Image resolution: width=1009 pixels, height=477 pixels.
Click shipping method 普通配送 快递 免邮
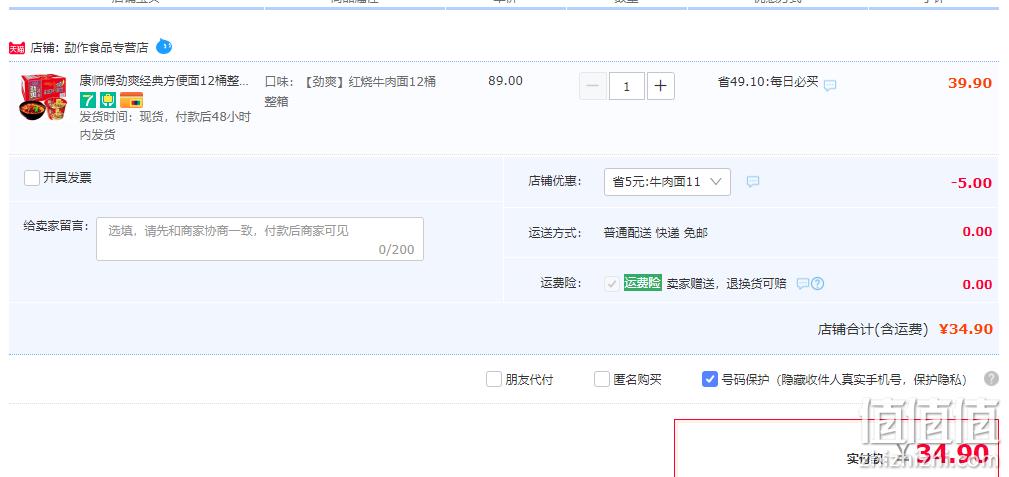click(x=656, y=233)
